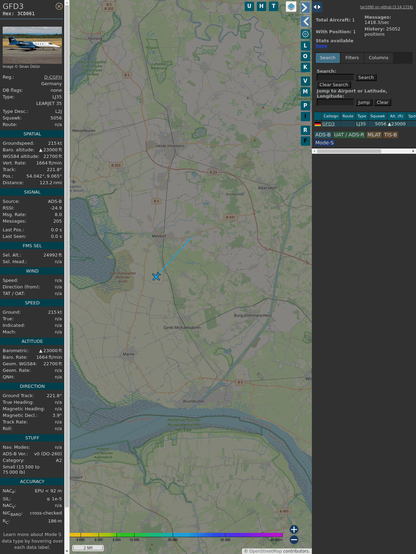Viewport: 416px width, 554px height.
Task: Toggle the I map button
Action: [x=305, y=116]
